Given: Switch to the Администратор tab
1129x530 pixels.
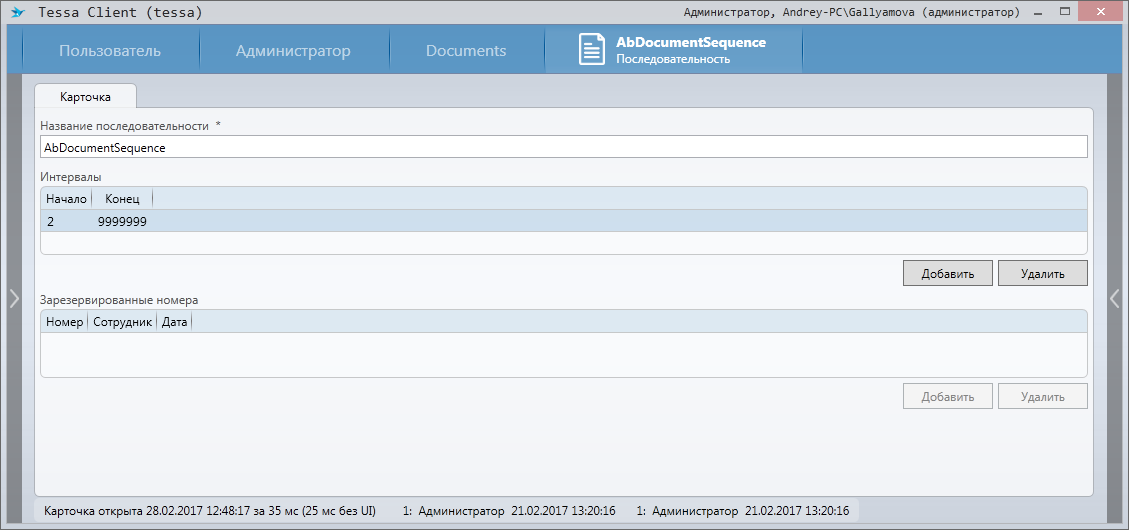Looking at the screenshot, I should [x=293, y=51].
